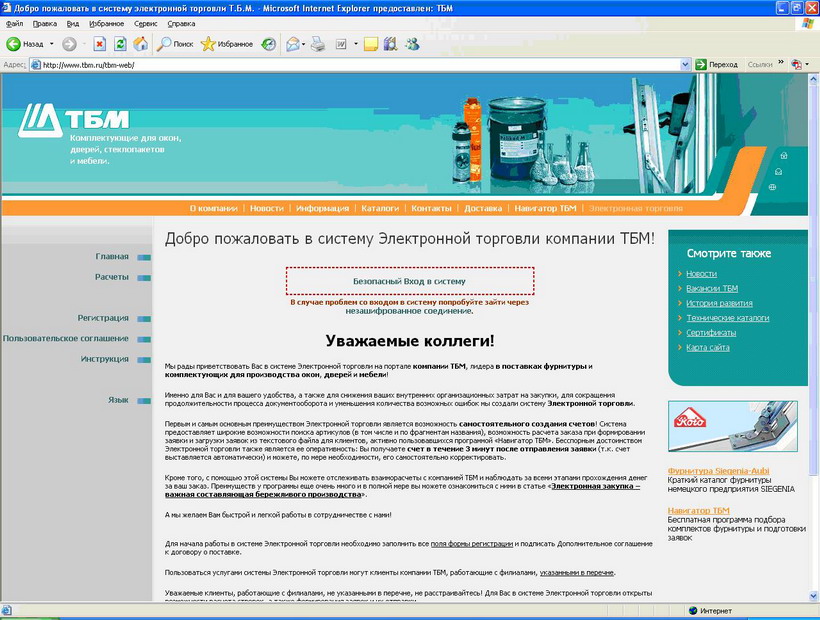
Task: Open Фурнитура Siegenia-Aubi link
Action: click(x=719, y=471)
